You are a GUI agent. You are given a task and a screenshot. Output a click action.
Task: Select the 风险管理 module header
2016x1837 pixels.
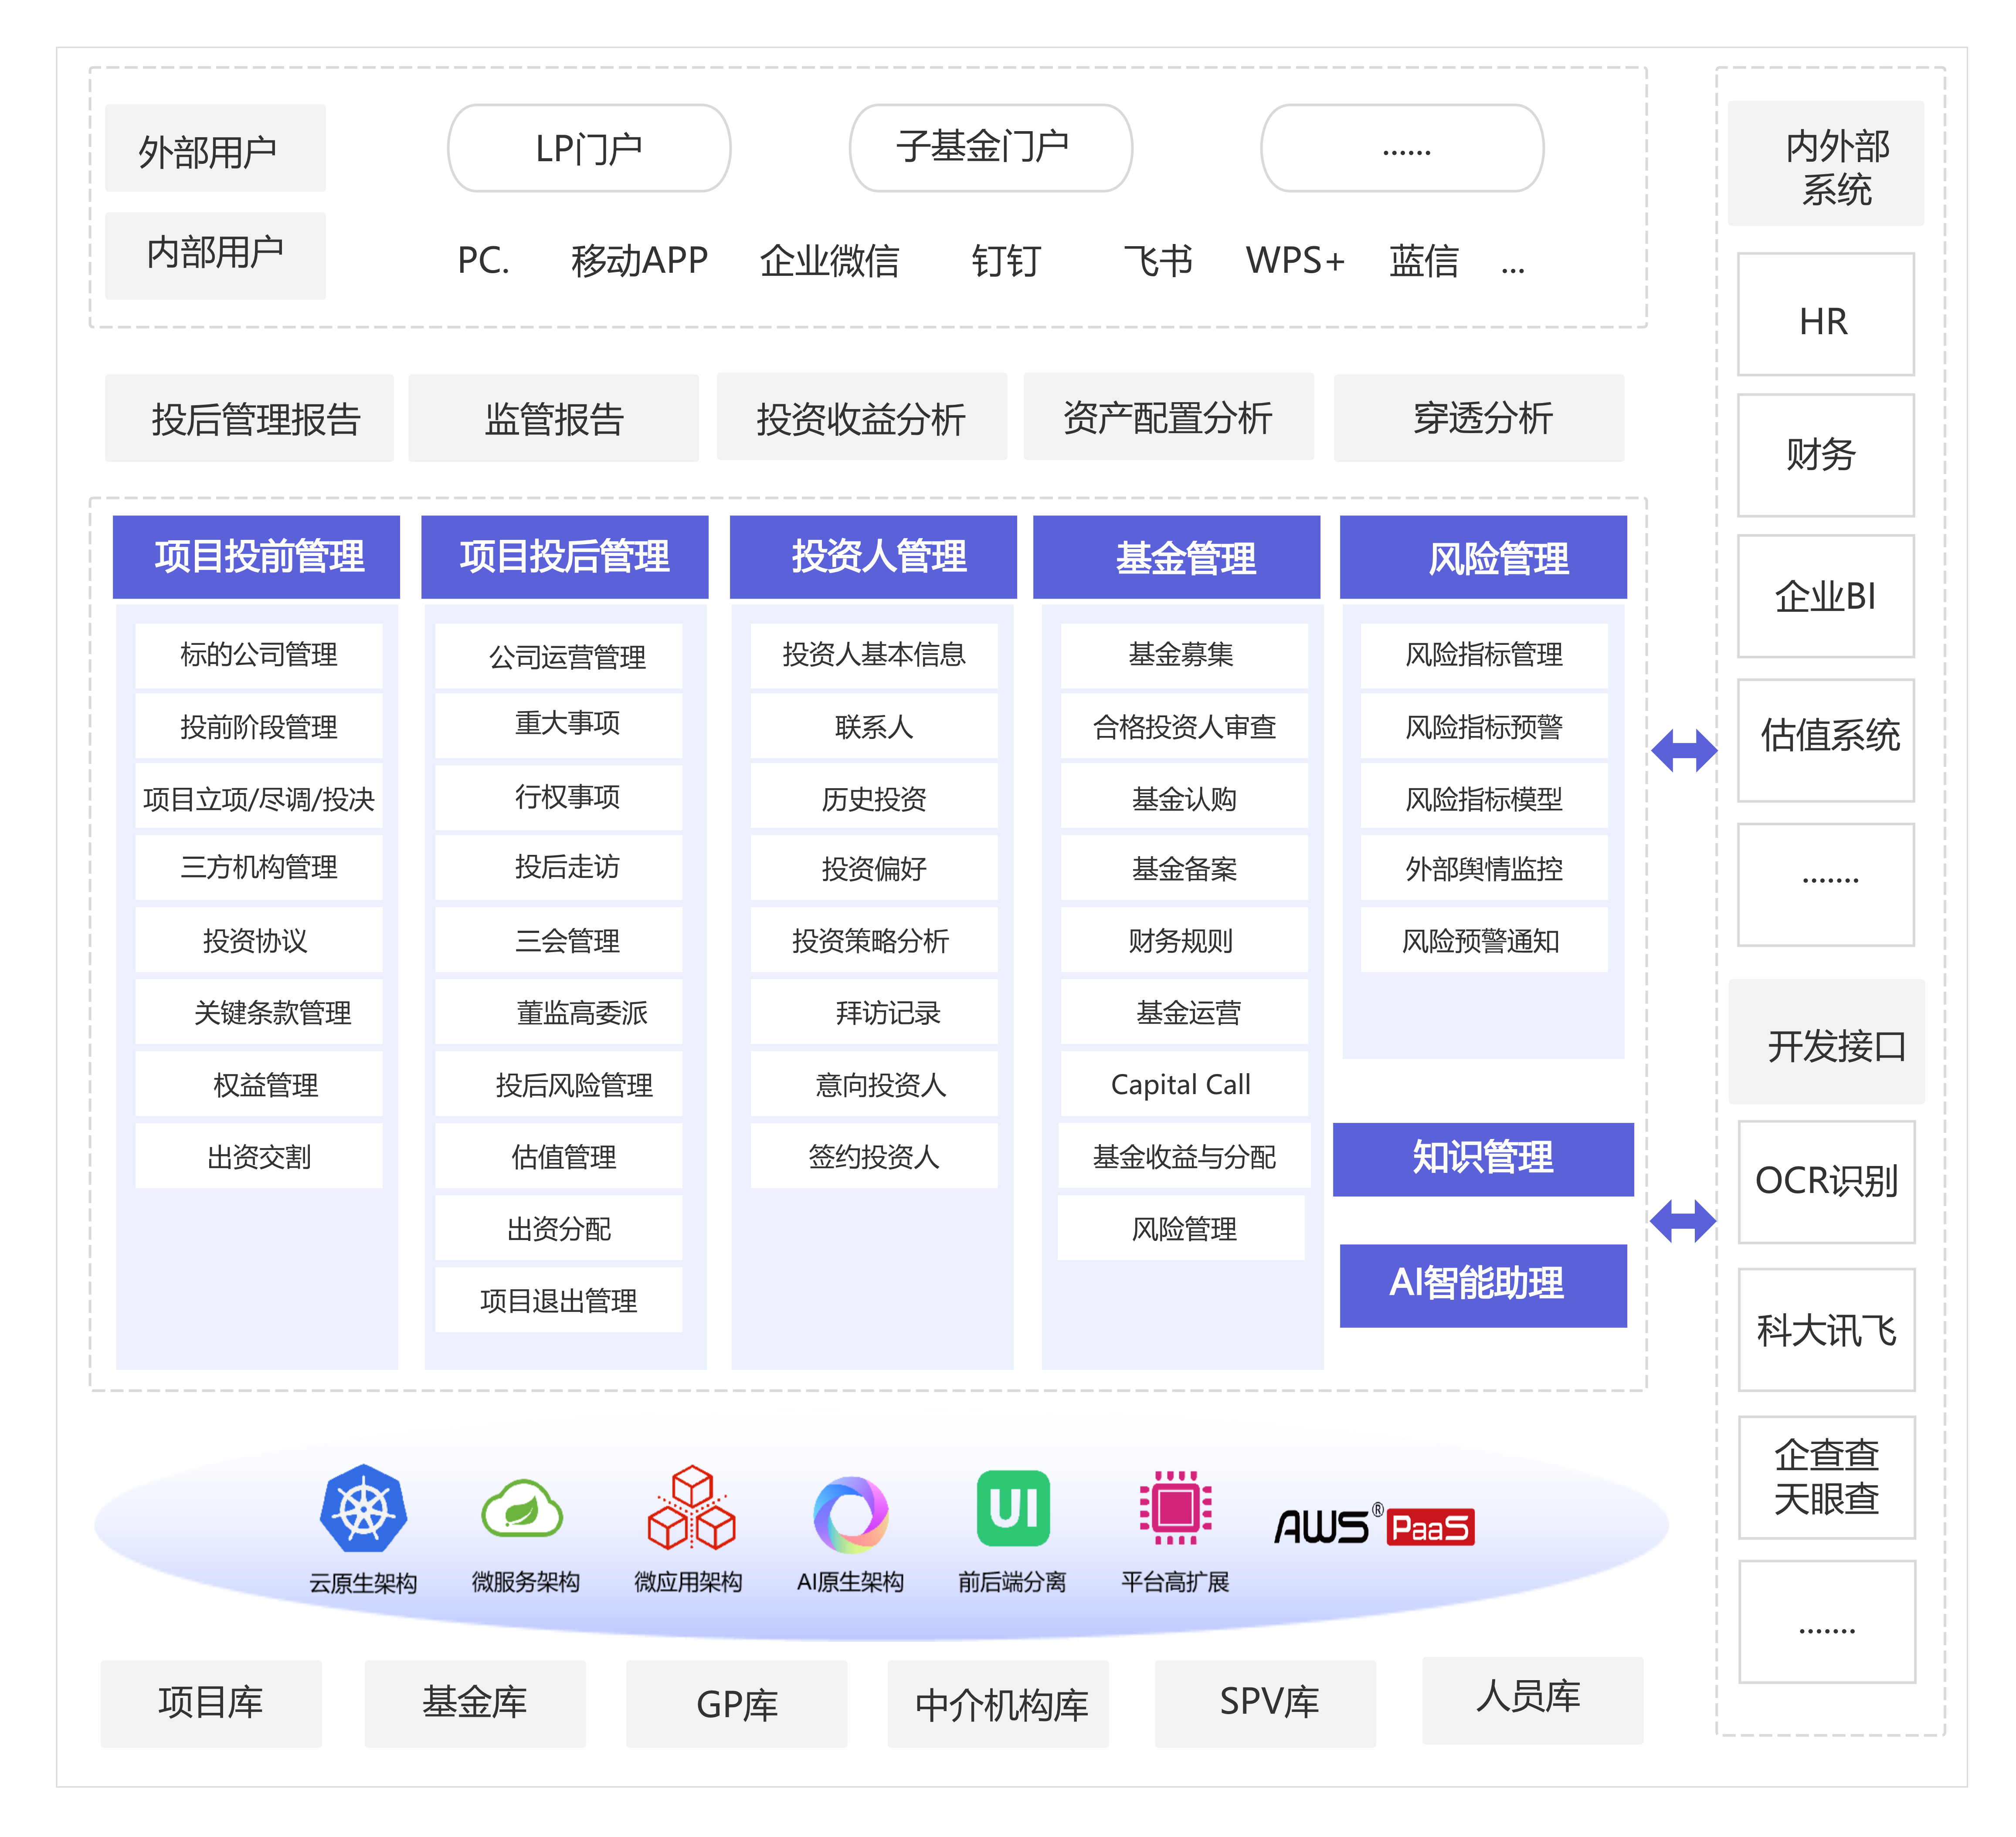tap(1483, 557)
